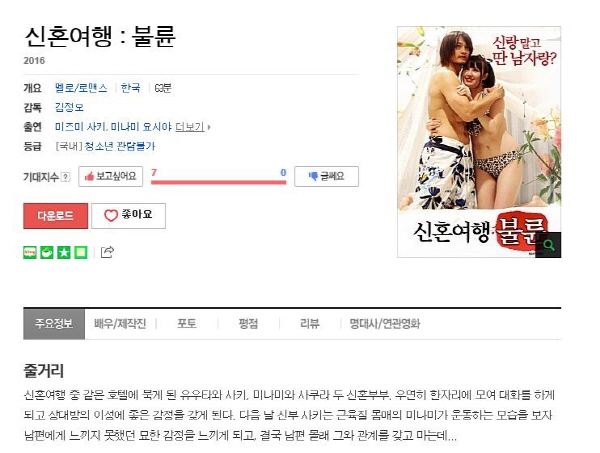The height and width of the screenshot is (453, 600).
Task: Open the 리뷰 tab
Action: tap(310, 324)
